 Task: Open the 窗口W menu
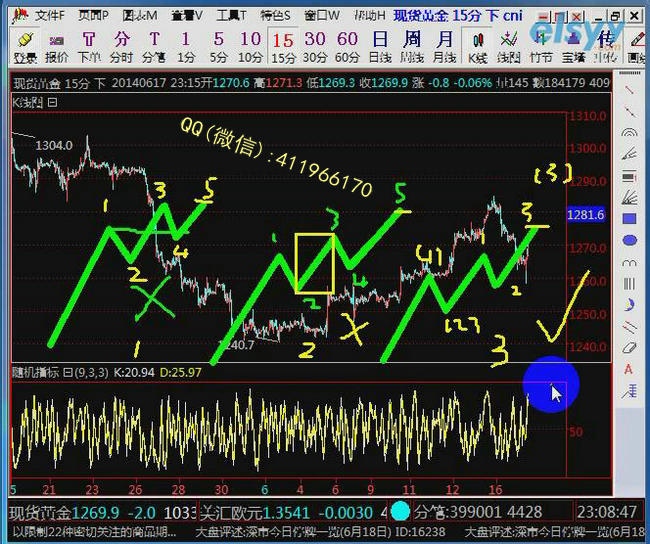(x=322, y=16)
